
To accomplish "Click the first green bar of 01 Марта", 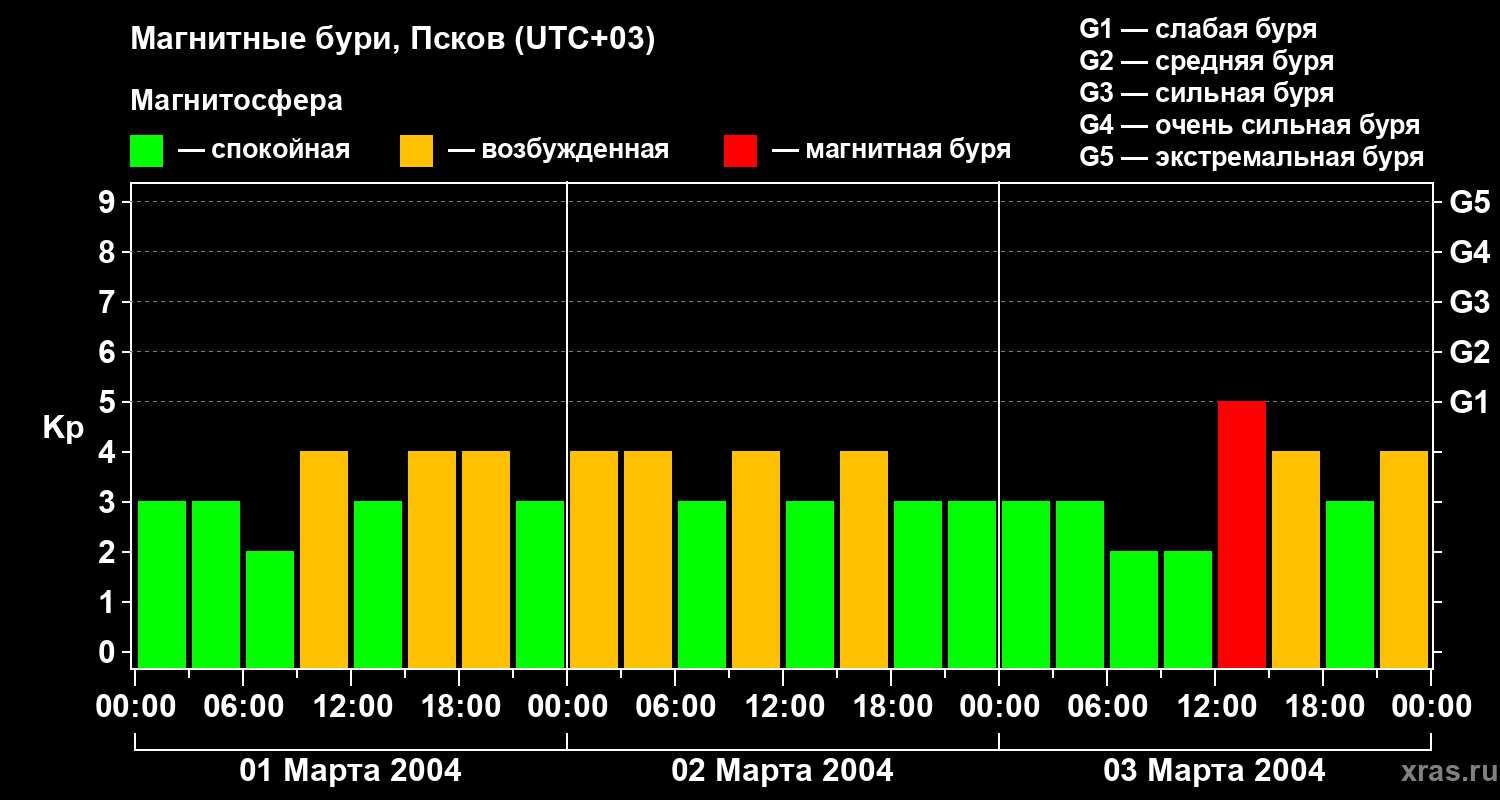I will pos(162,584).
